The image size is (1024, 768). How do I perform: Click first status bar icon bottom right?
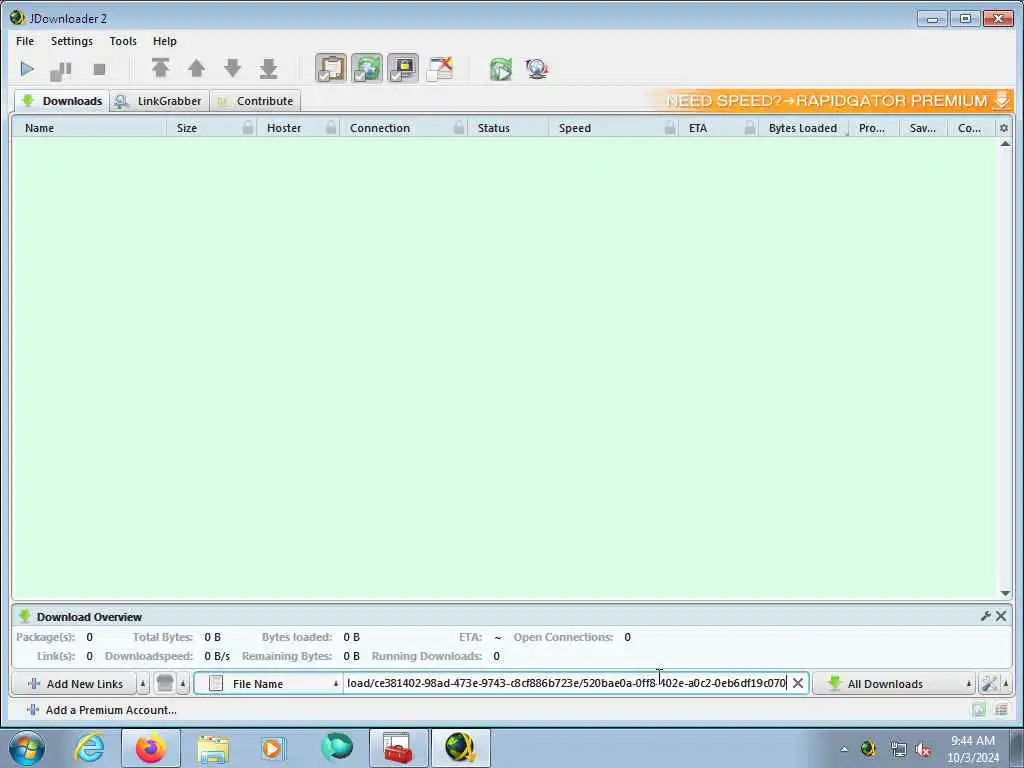click(978, 710)
